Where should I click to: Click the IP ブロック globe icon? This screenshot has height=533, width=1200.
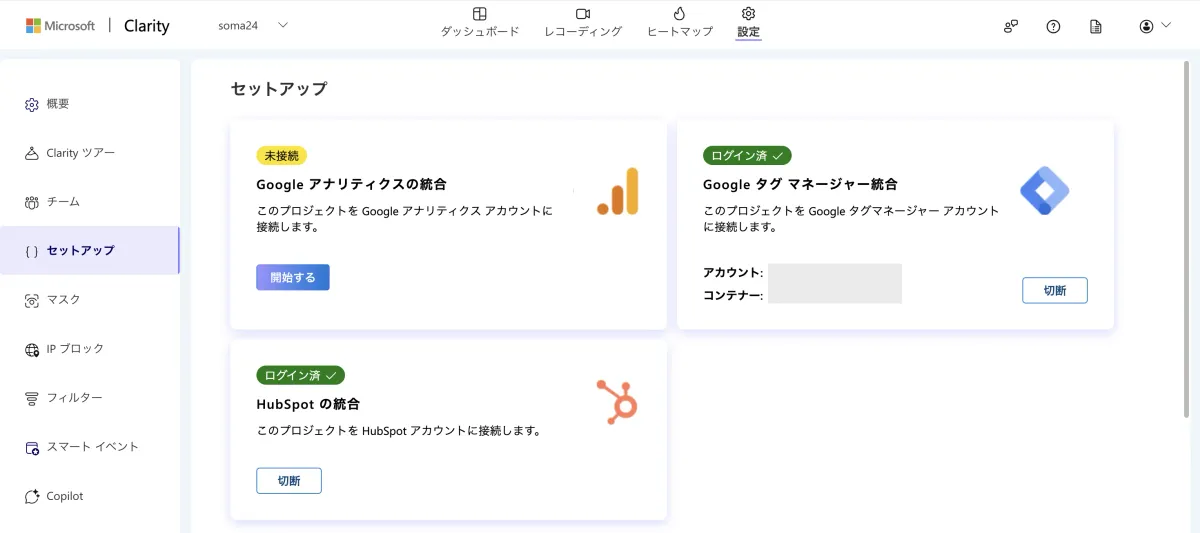[31, 349]
